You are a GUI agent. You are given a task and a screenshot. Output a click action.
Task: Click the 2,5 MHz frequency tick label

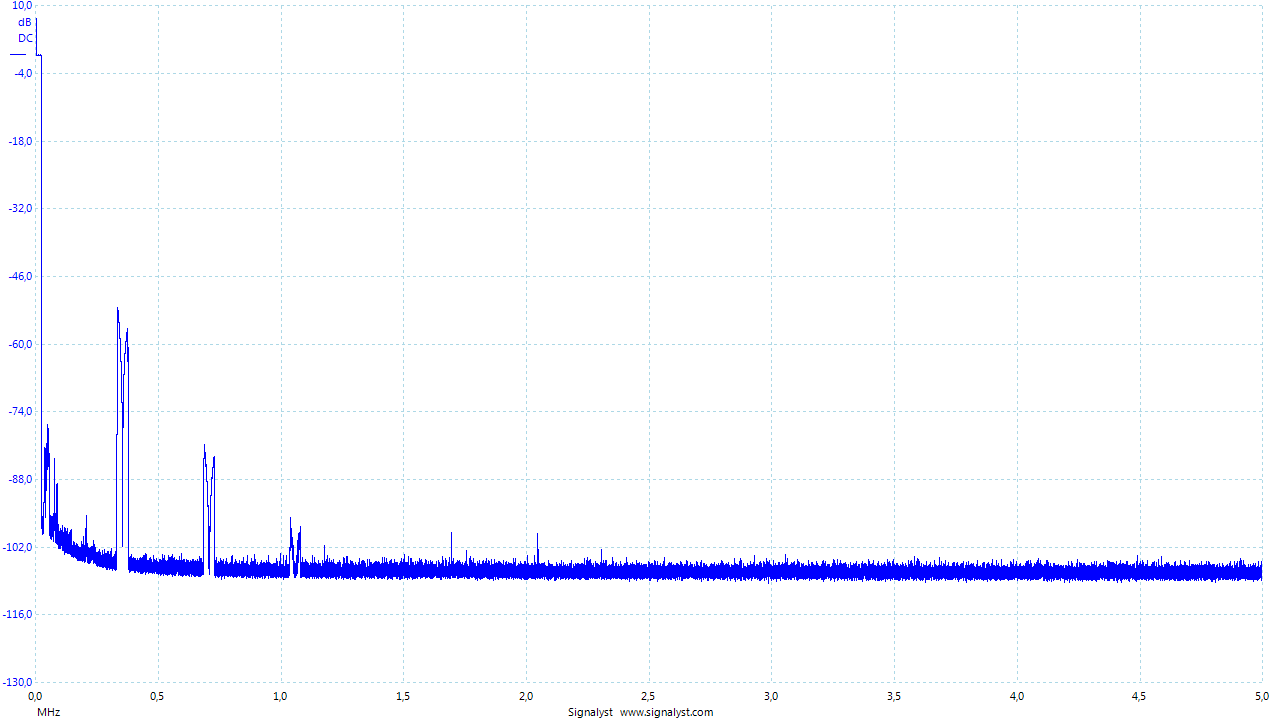tap(649, 695)
